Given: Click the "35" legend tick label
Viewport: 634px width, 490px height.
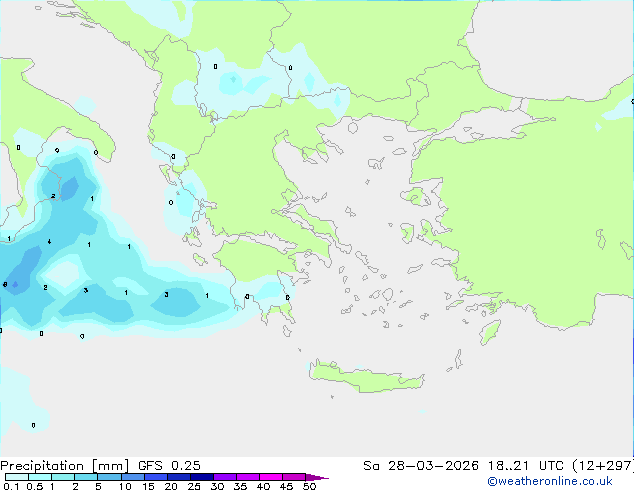Looking at the screenshot, I should [240, 486].
